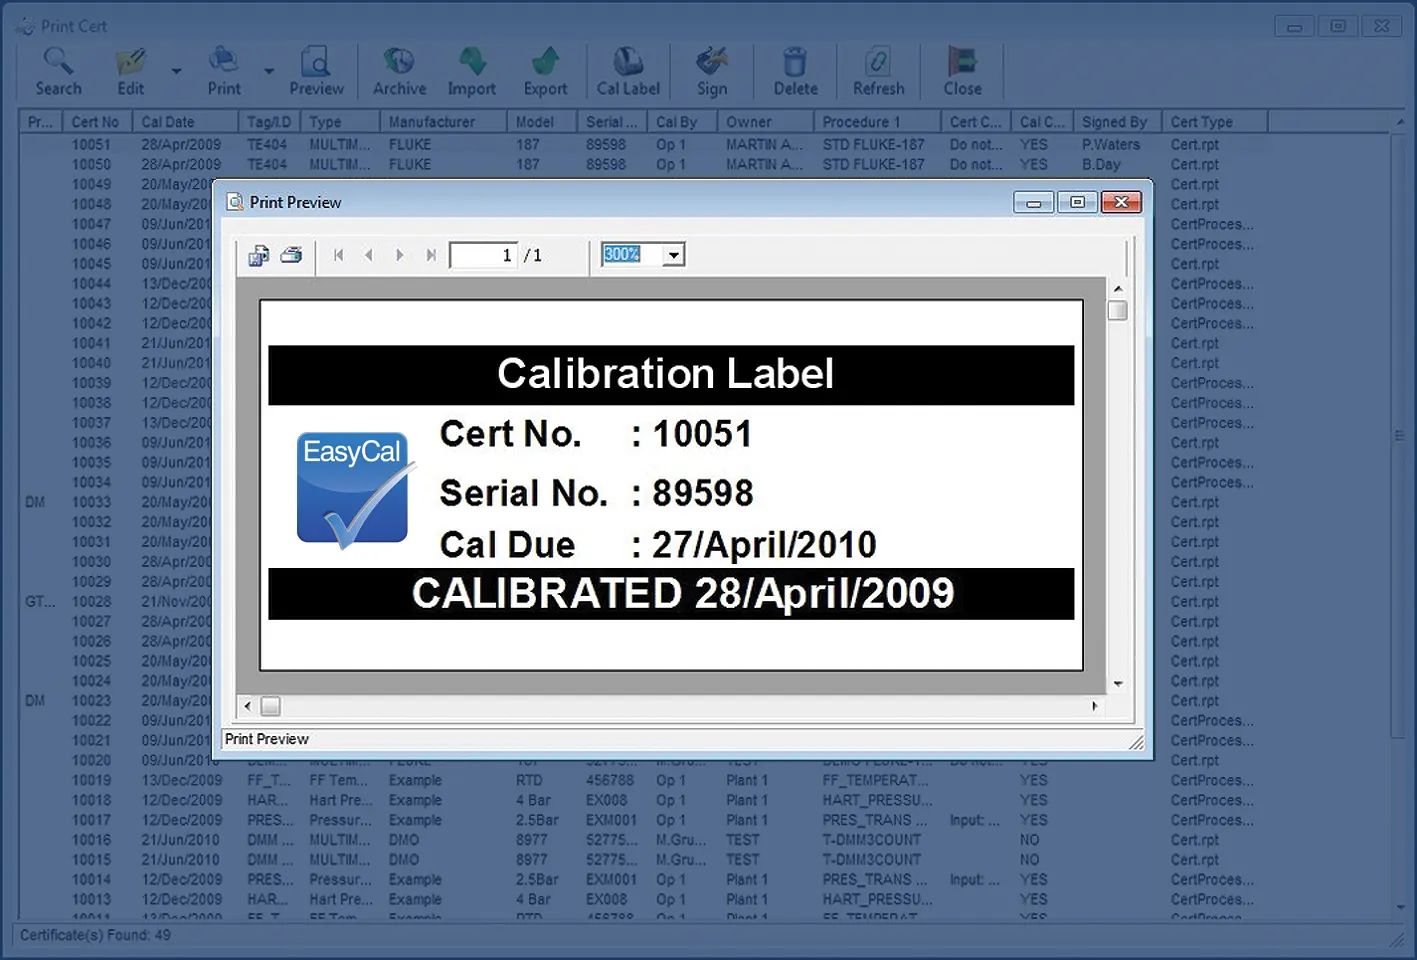Open the Search tool
The height and width of the screenshot is (960, 1417).
pos(58,70)
